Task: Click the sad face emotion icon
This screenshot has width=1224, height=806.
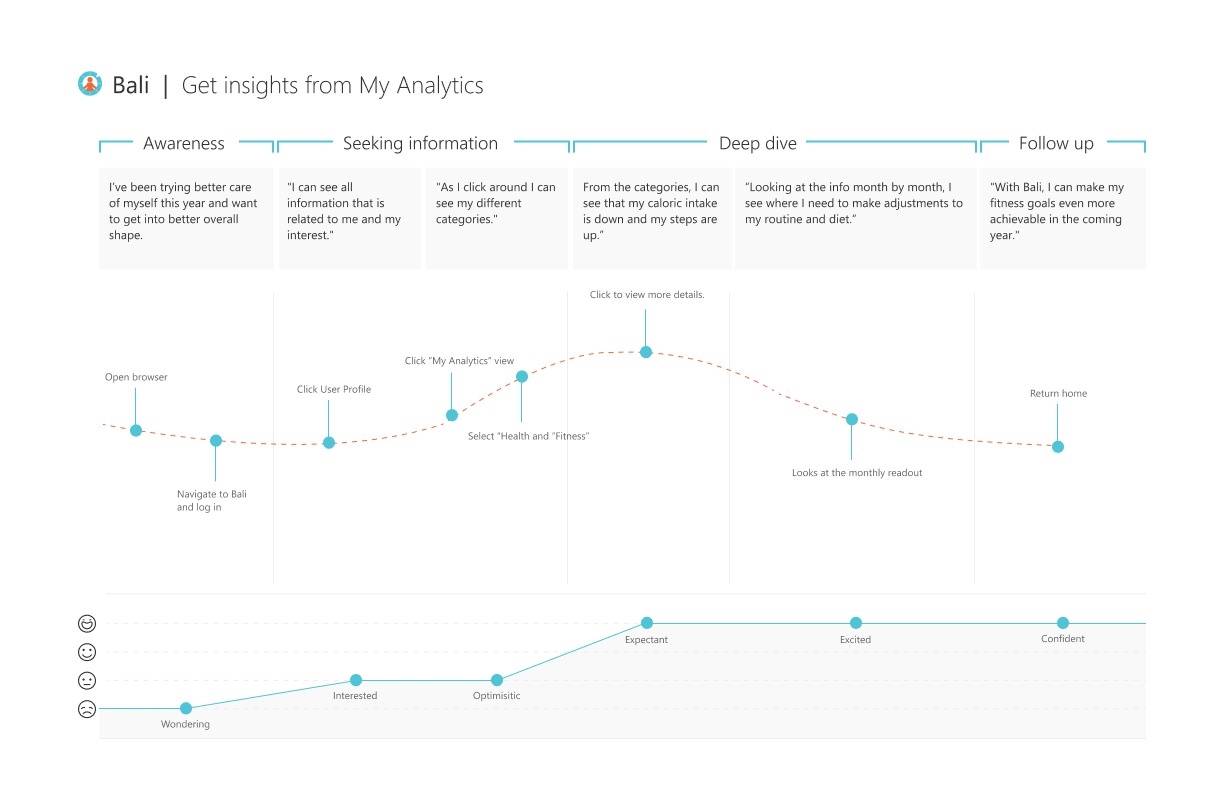Action: (88, 709)
